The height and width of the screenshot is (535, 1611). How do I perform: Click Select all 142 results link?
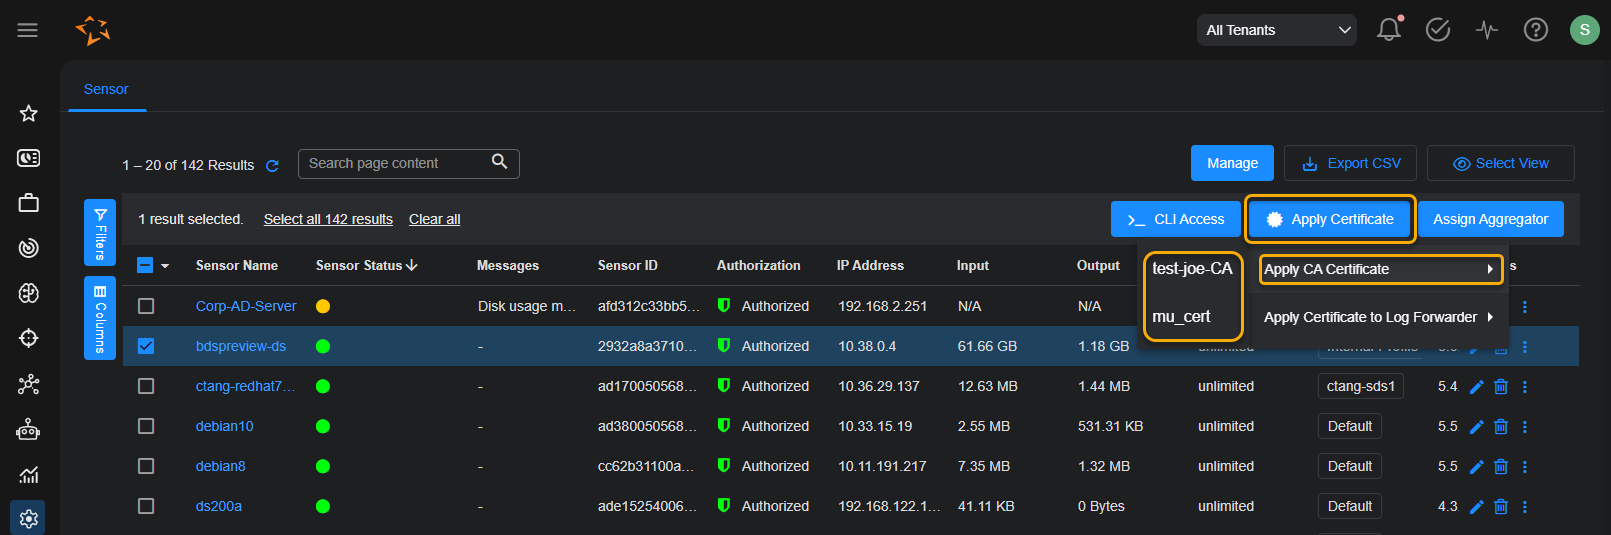coord(328,219)
